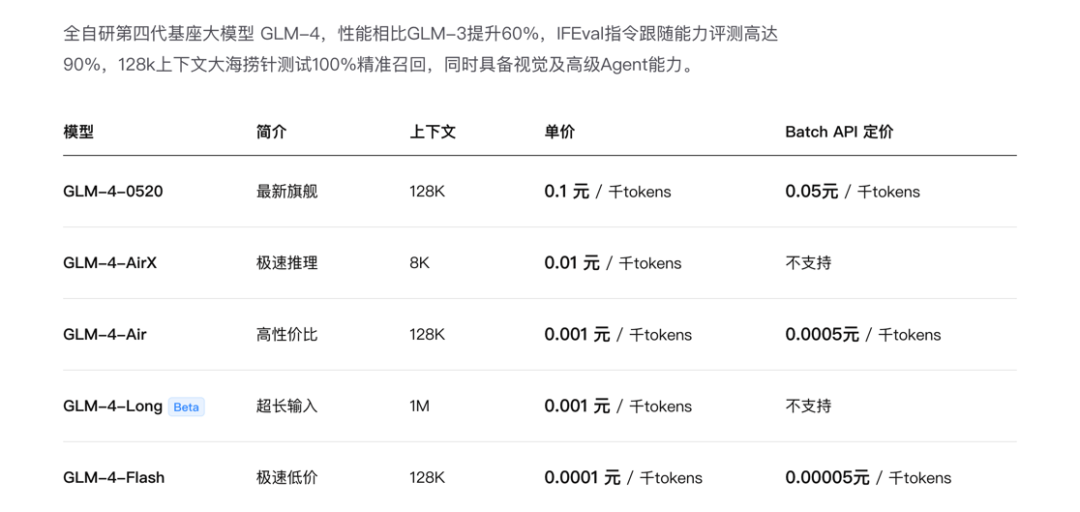Click the 简介 column header
The image size is (1080, 512).
(271, 131)
